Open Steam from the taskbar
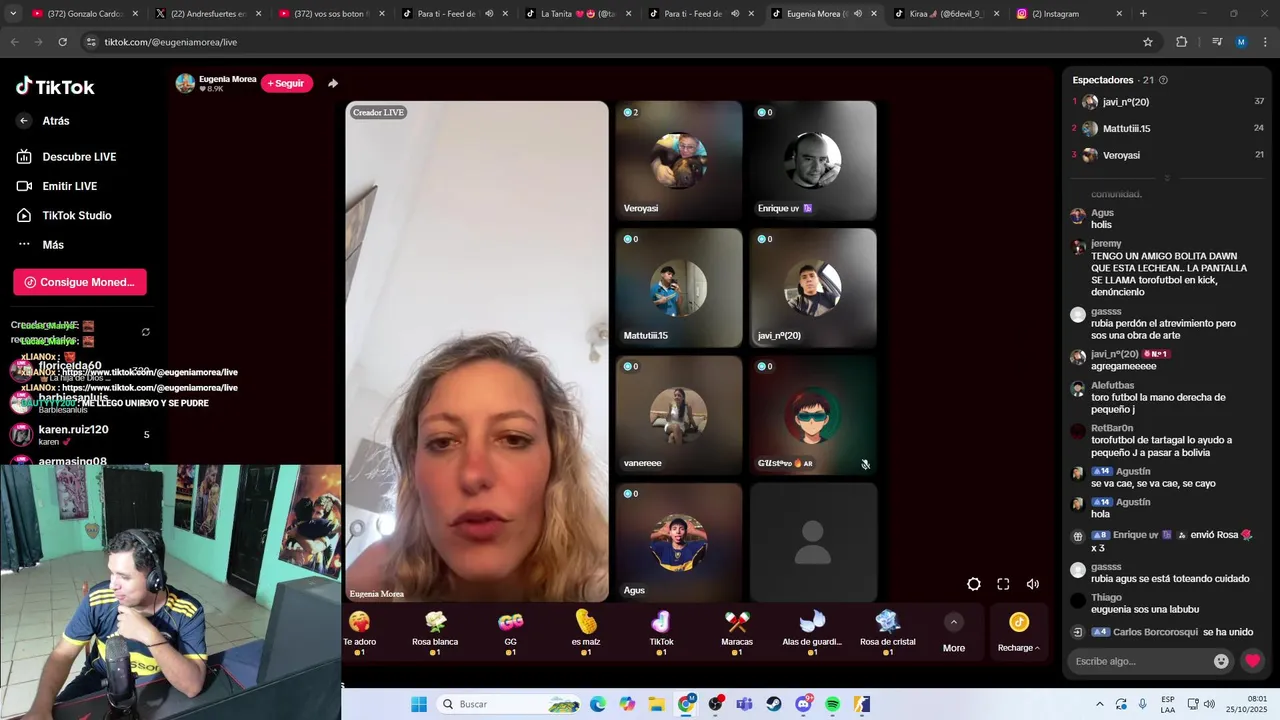Image resolution: width=1280 pixels, height=720 pixels. point(774,704)
